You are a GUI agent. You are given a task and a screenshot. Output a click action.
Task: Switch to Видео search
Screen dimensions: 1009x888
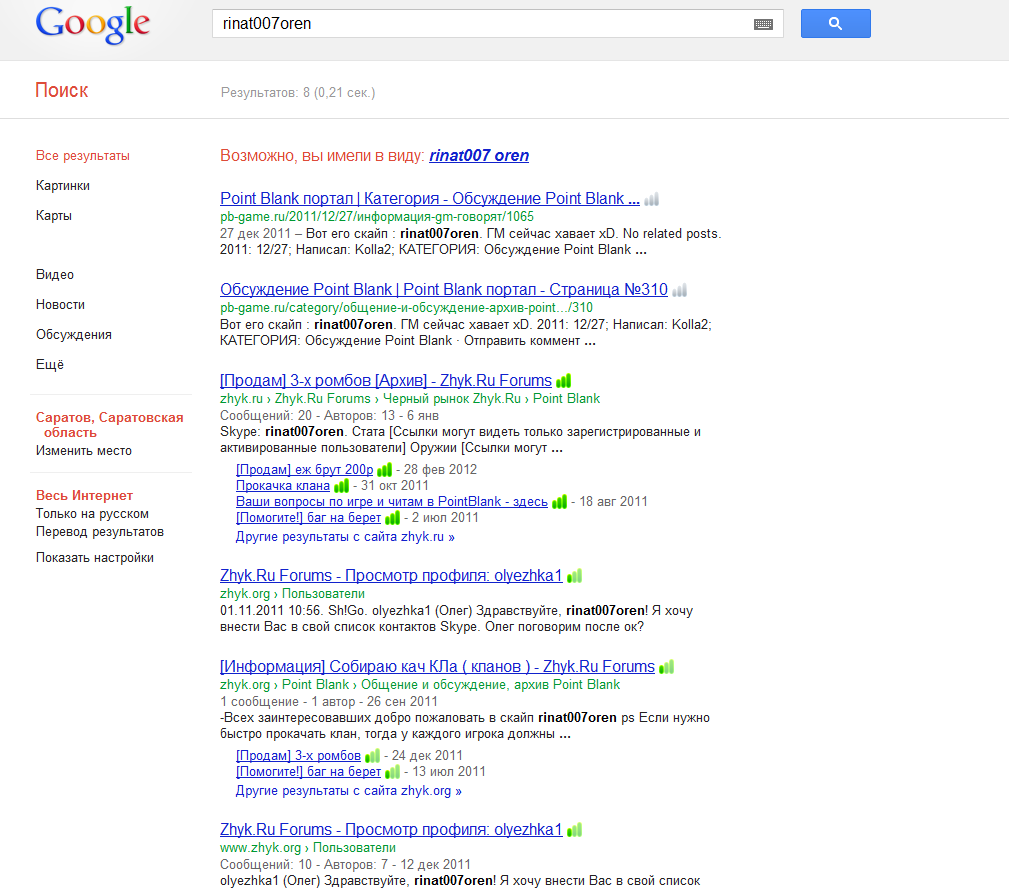click(55, 275)
